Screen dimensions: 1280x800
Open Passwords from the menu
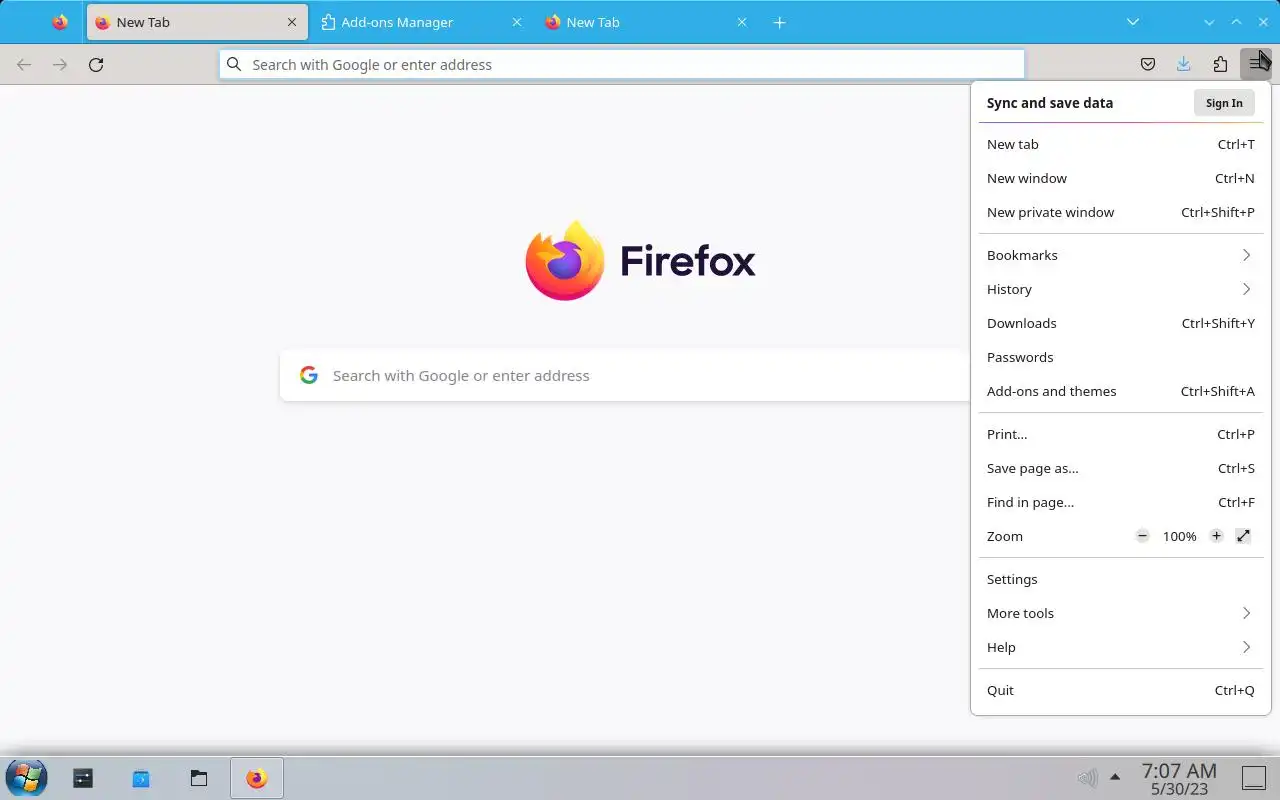tap(1121, 357)
